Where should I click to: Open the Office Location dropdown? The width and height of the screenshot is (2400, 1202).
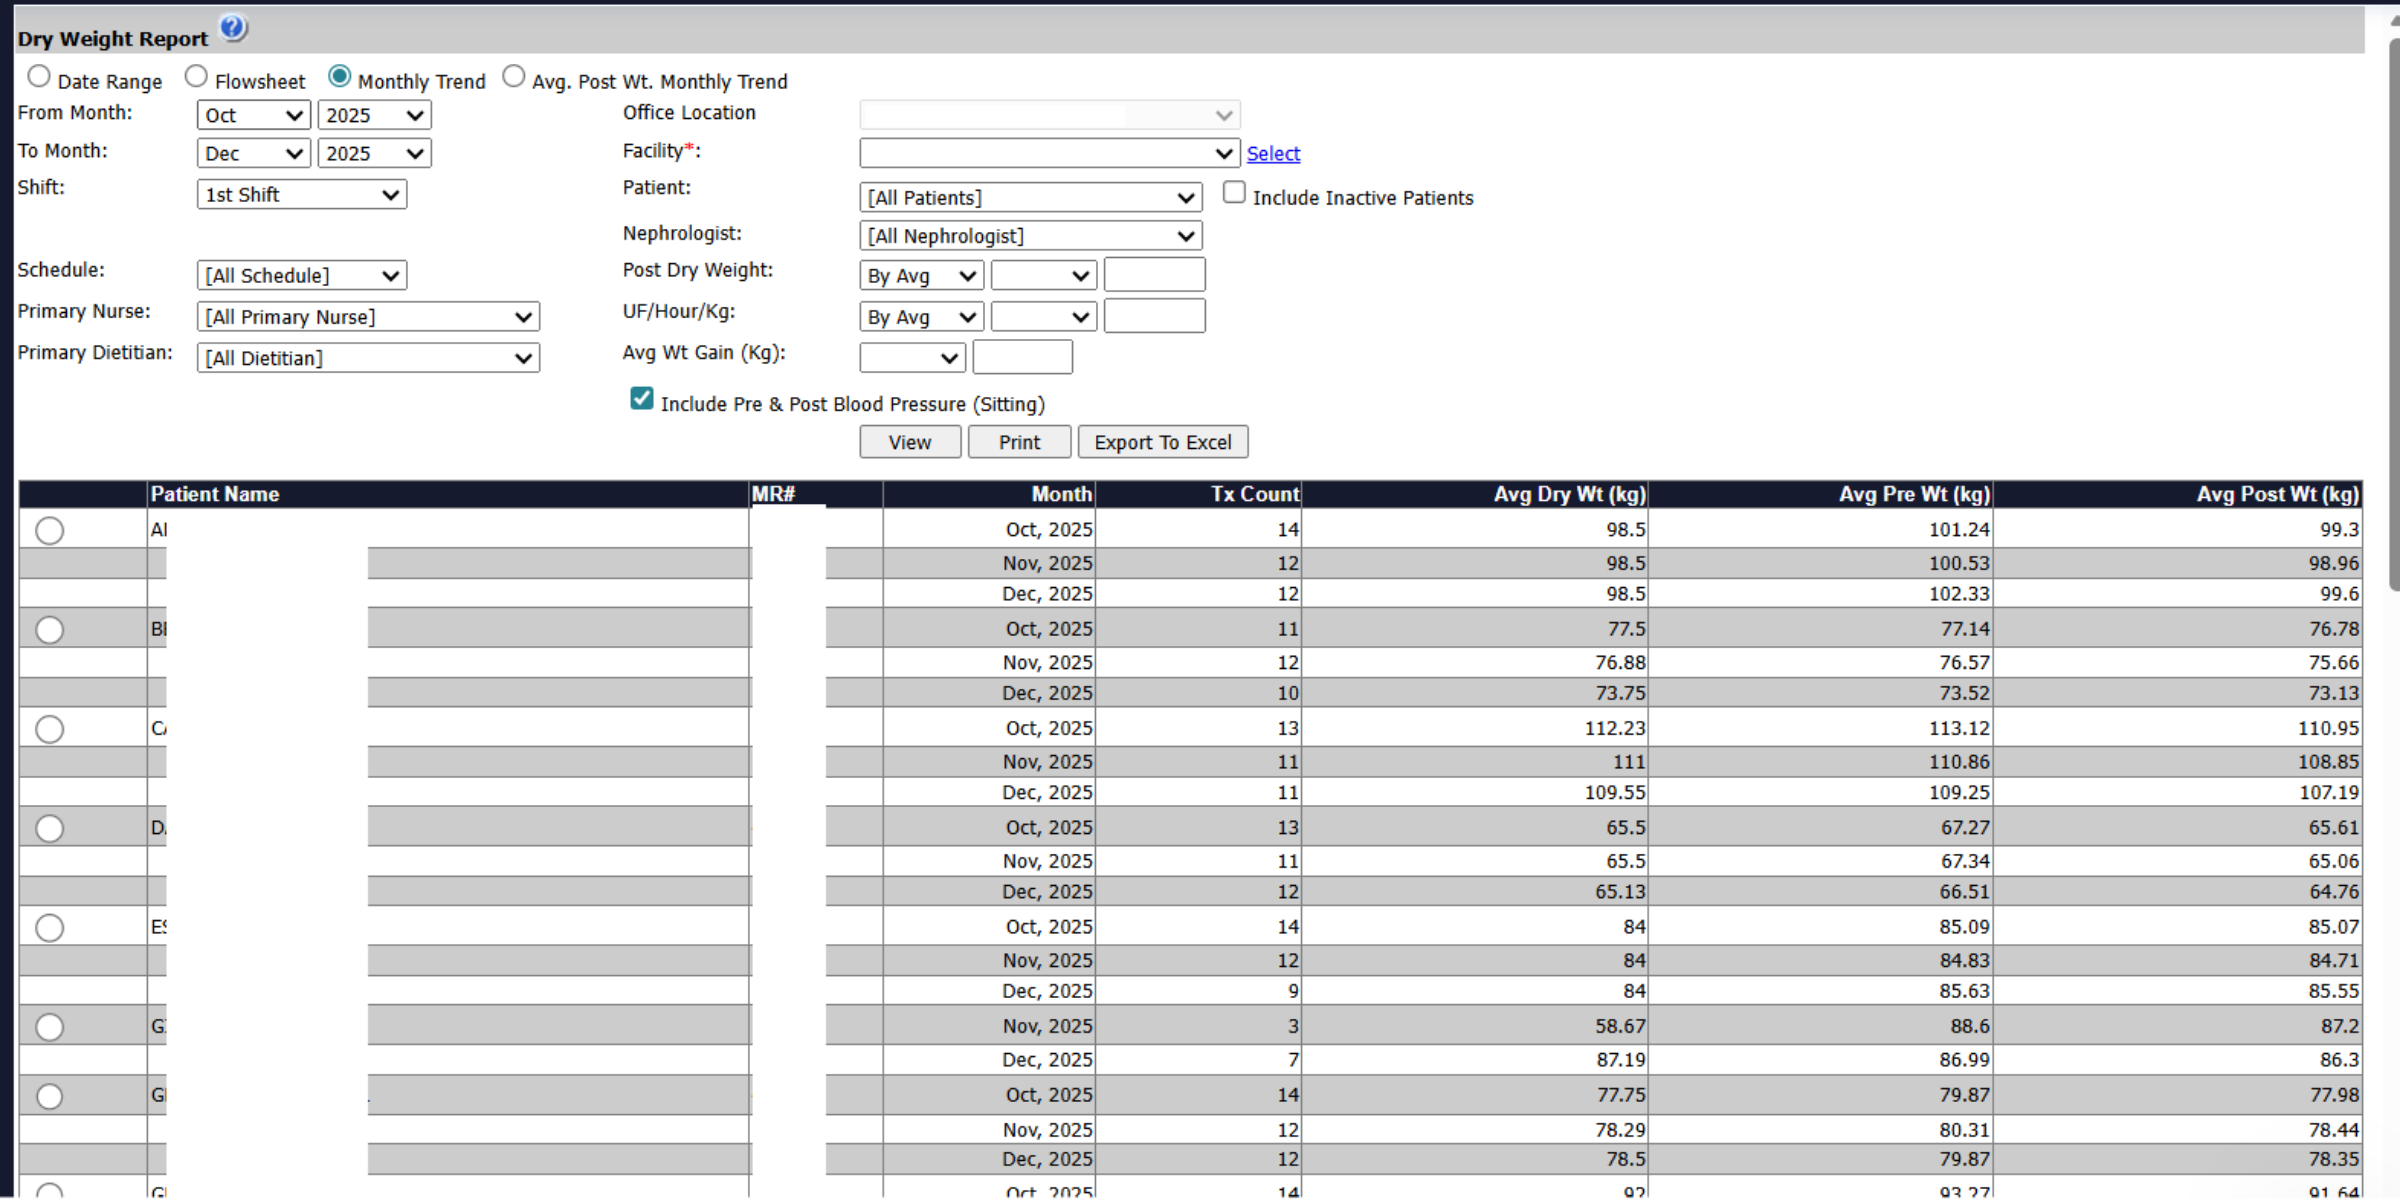tap(1050, 115)
